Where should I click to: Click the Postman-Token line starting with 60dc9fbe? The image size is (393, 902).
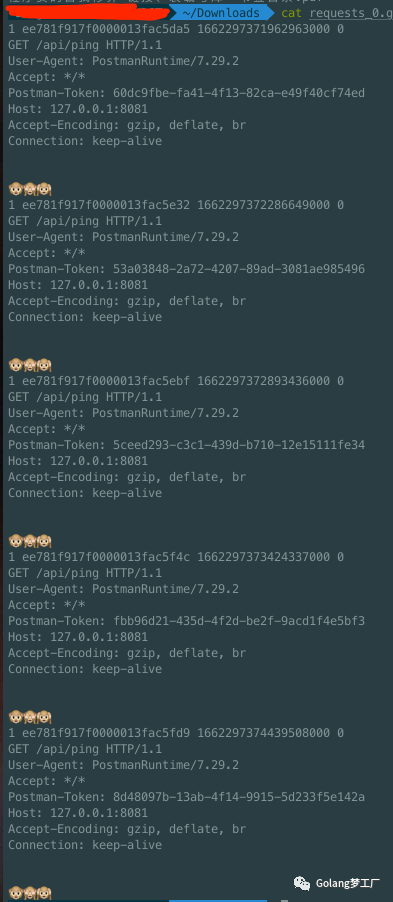(186, 93)
